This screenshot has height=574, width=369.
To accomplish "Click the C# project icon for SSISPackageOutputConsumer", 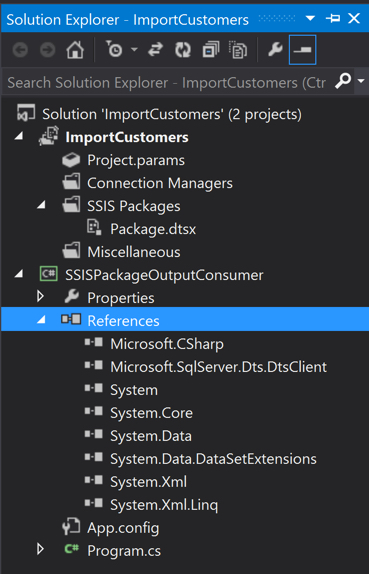I will 48,274.
